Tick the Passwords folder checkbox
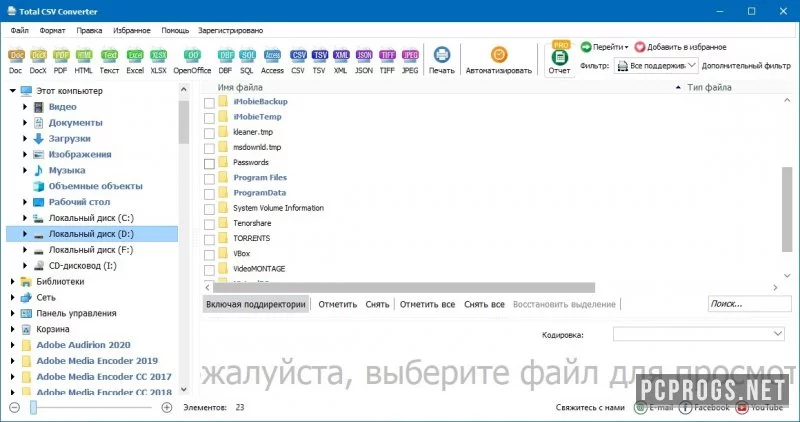800x422 pixels. 209,164
